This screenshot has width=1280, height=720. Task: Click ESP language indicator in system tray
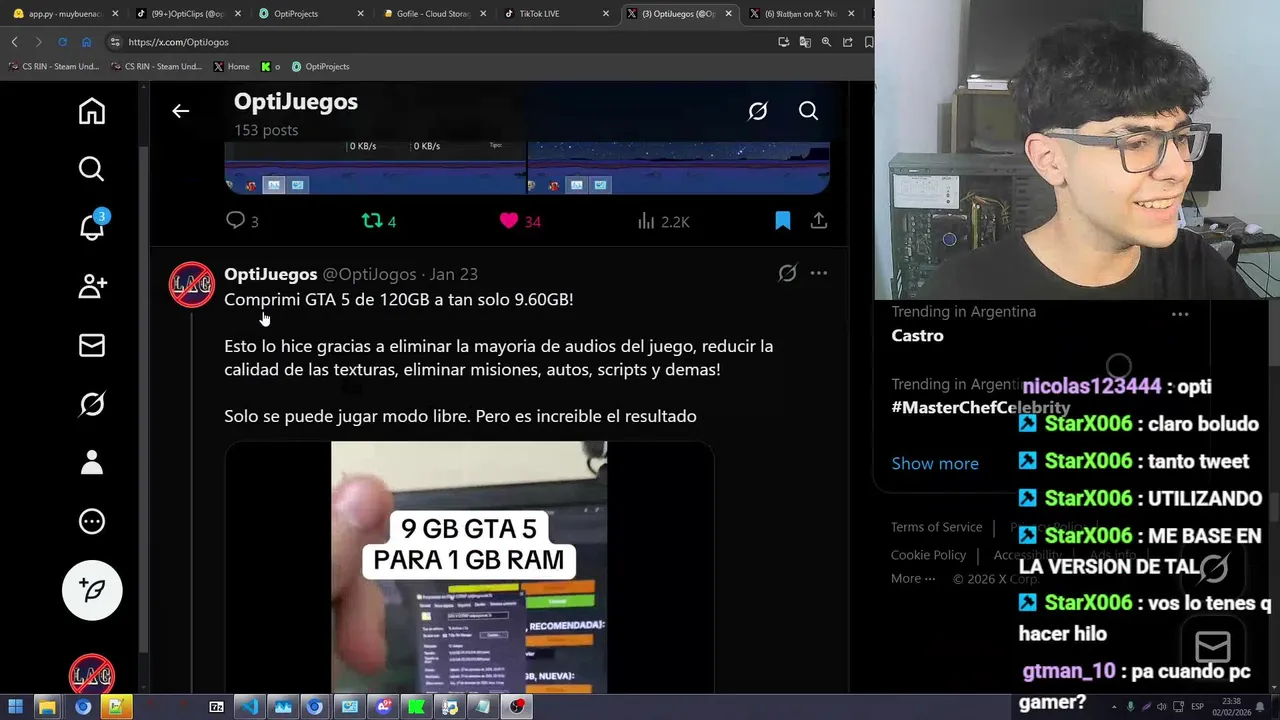click(x=1197, y=706)
